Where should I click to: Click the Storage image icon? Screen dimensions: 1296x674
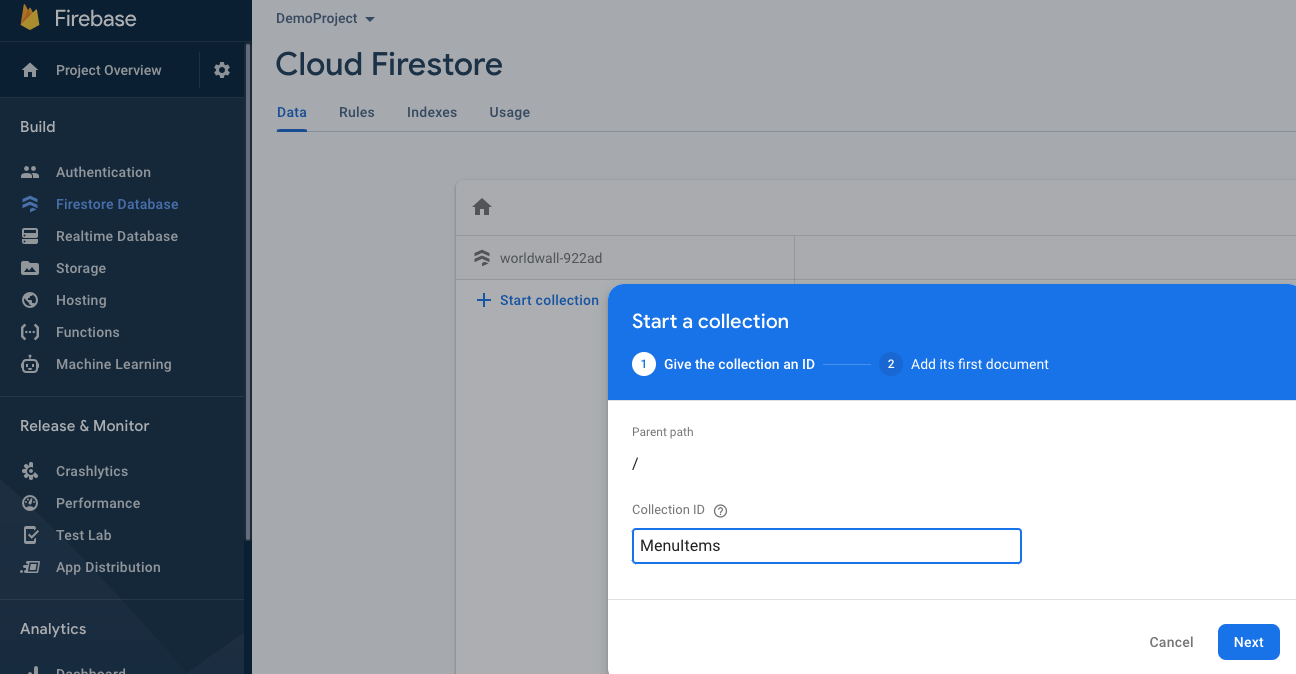[x=30, y=268]
